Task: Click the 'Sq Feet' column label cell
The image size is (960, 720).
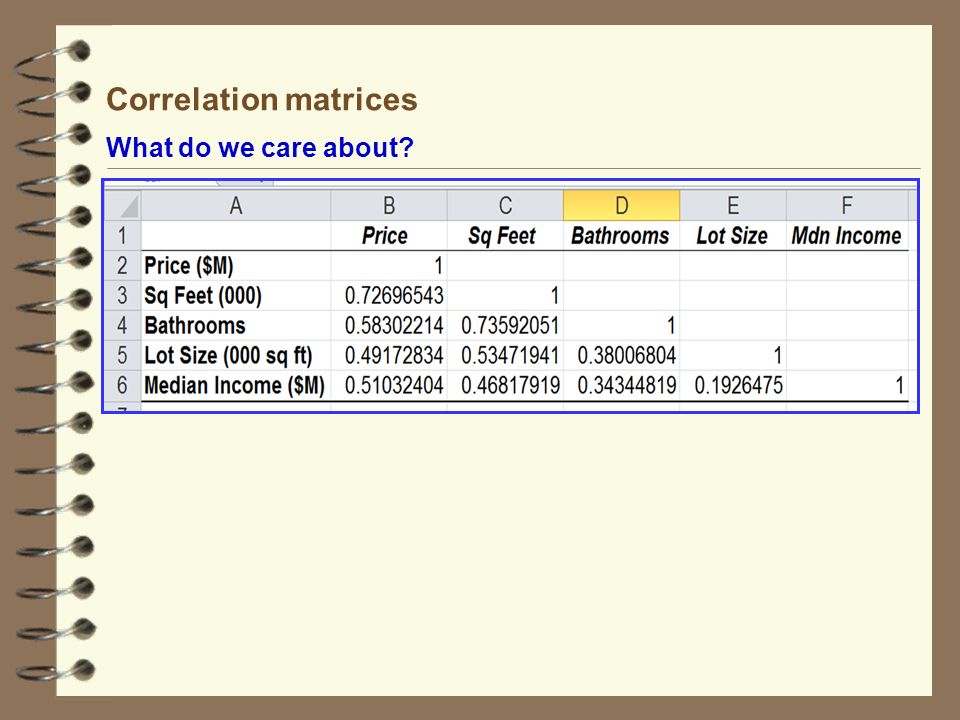Action: 505,236
